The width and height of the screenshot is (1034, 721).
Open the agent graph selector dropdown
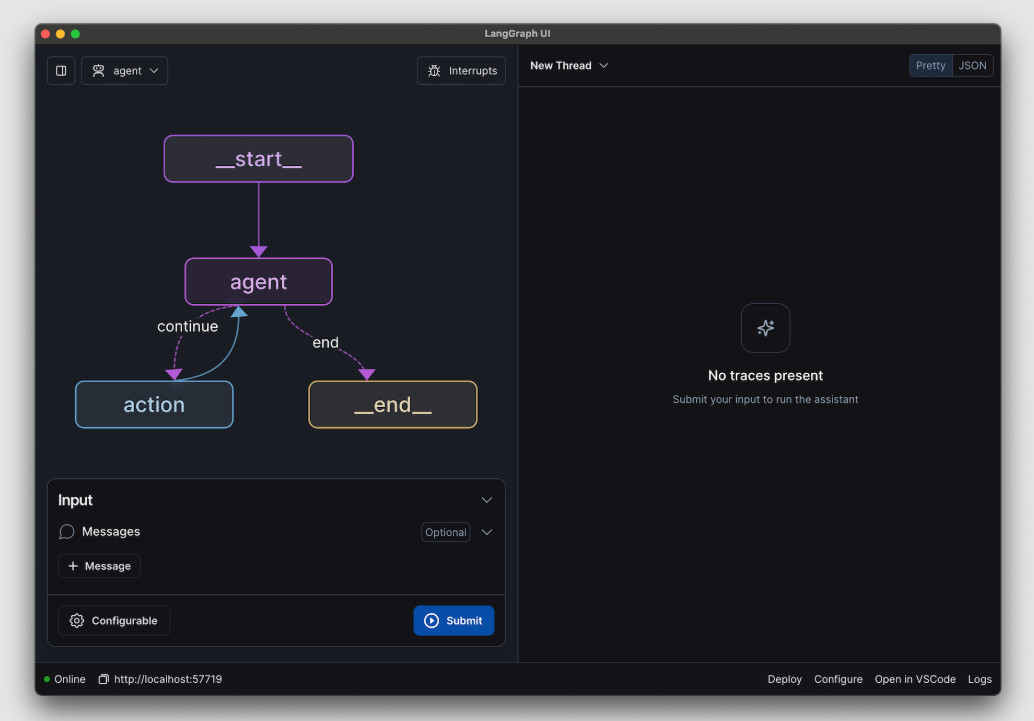click(125, 71)
